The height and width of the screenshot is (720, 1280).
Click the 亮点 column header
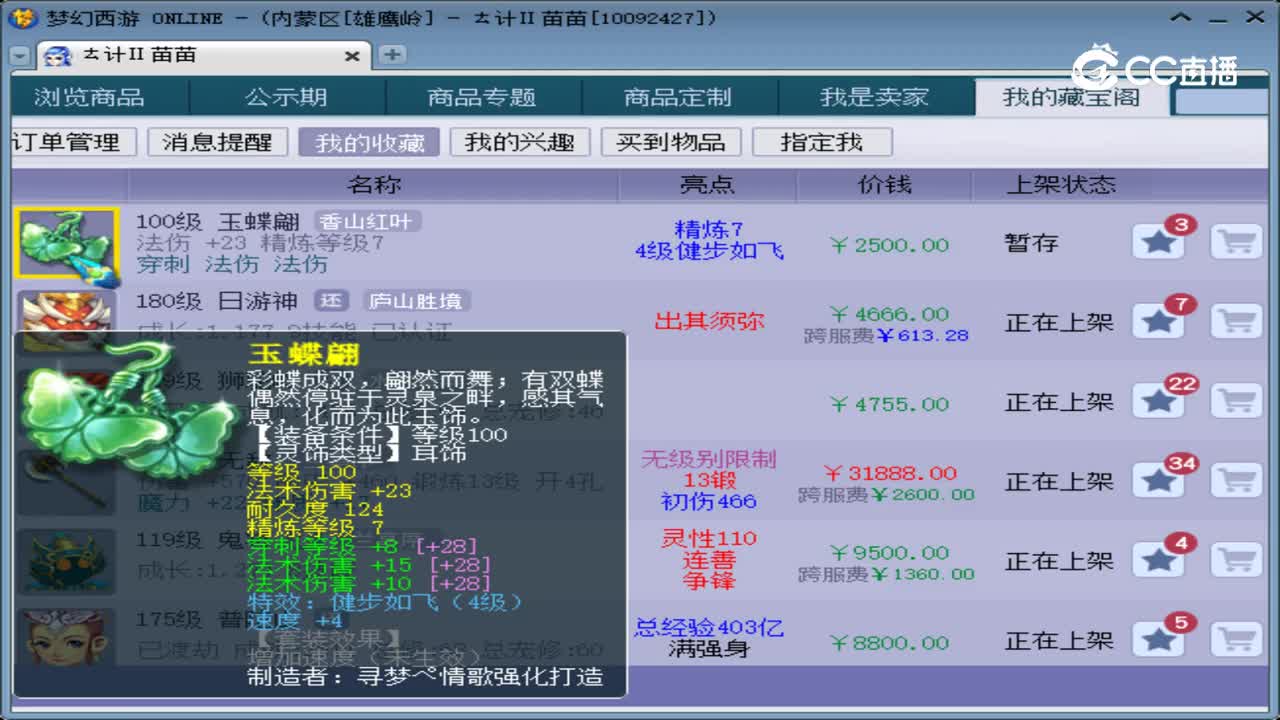tap(707, 185)
